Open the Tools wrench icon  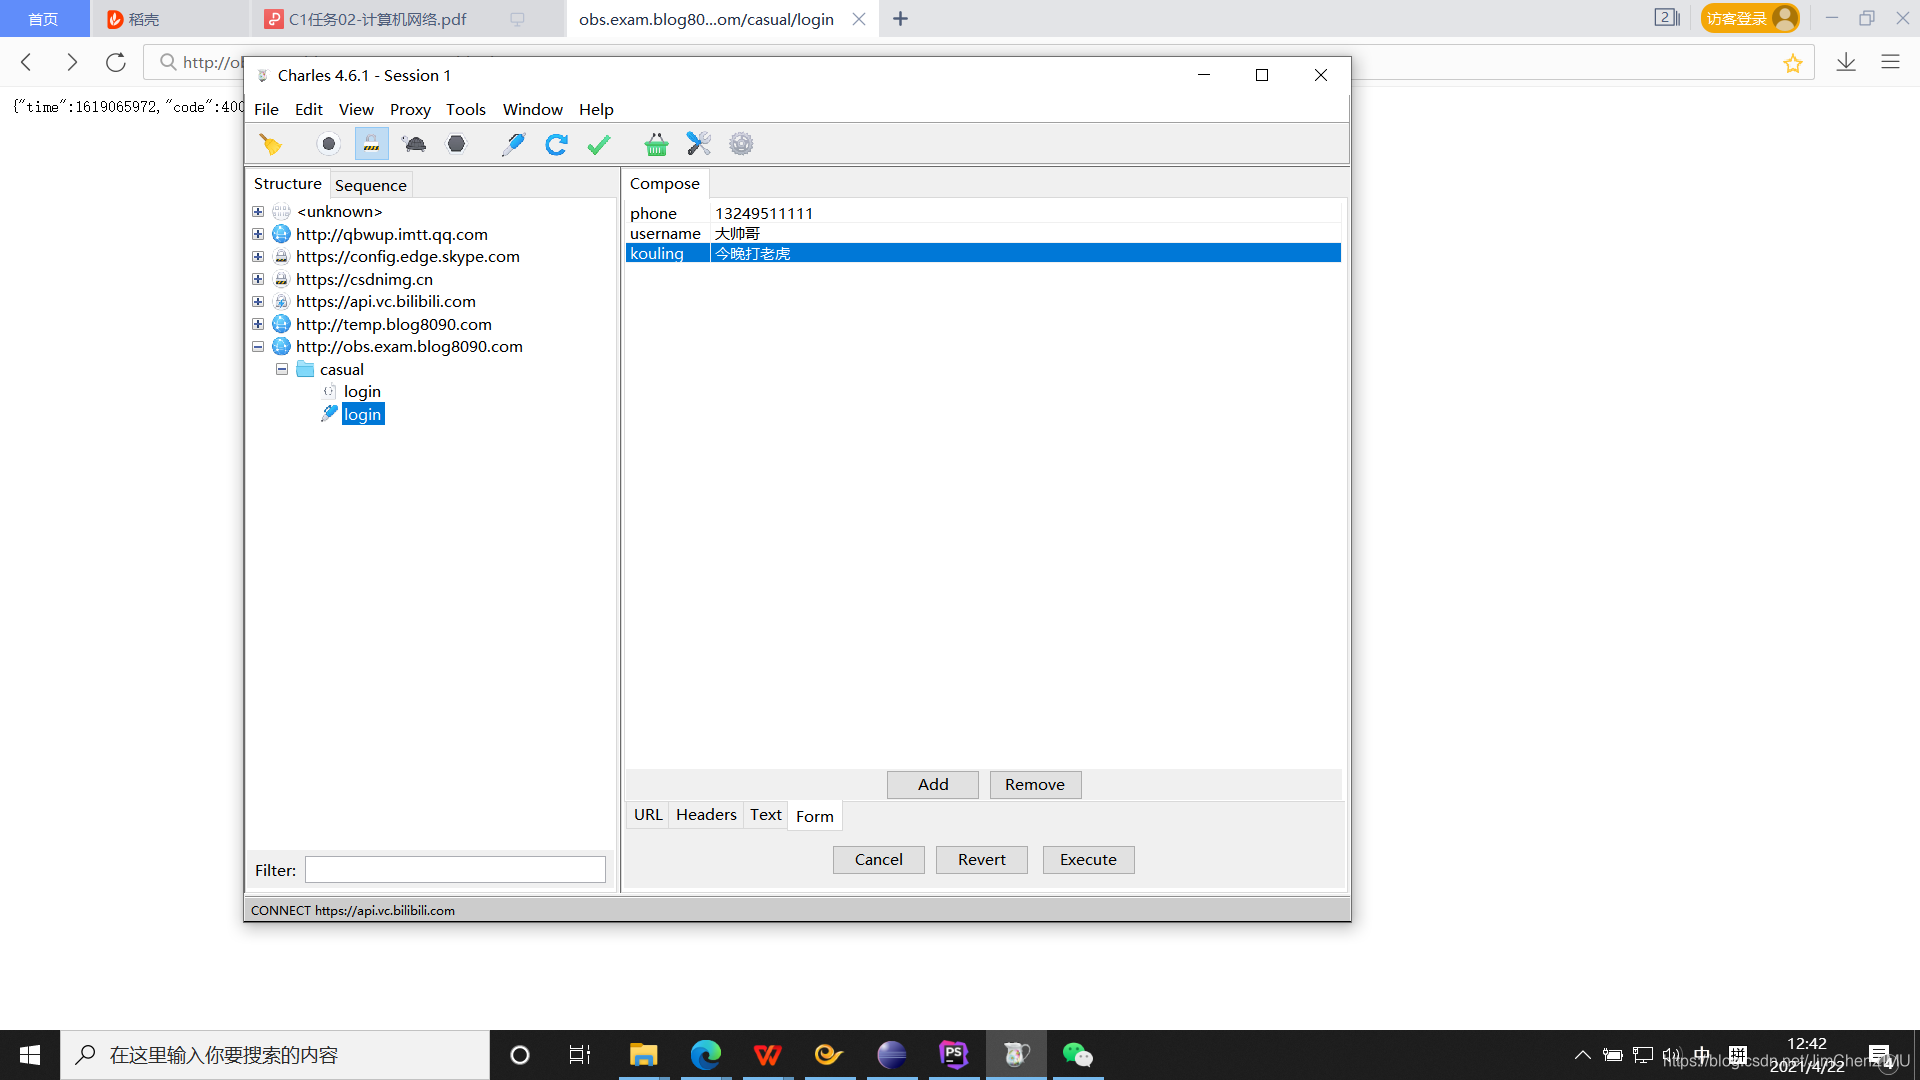pos(698,144)
